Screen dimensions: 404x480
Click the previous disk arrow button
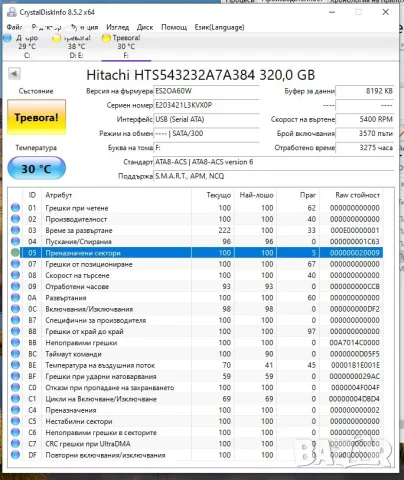[14, 74]
